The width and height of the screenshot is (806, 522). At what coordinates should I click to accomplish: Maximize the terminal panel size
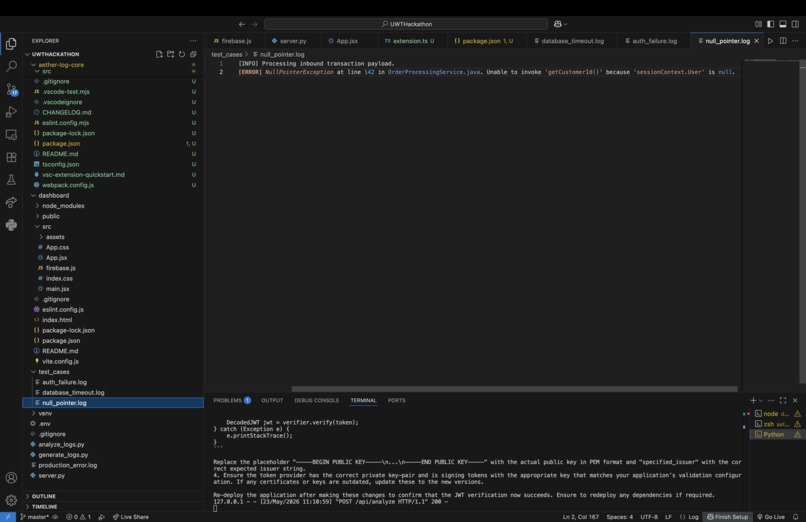coord(783,400)
